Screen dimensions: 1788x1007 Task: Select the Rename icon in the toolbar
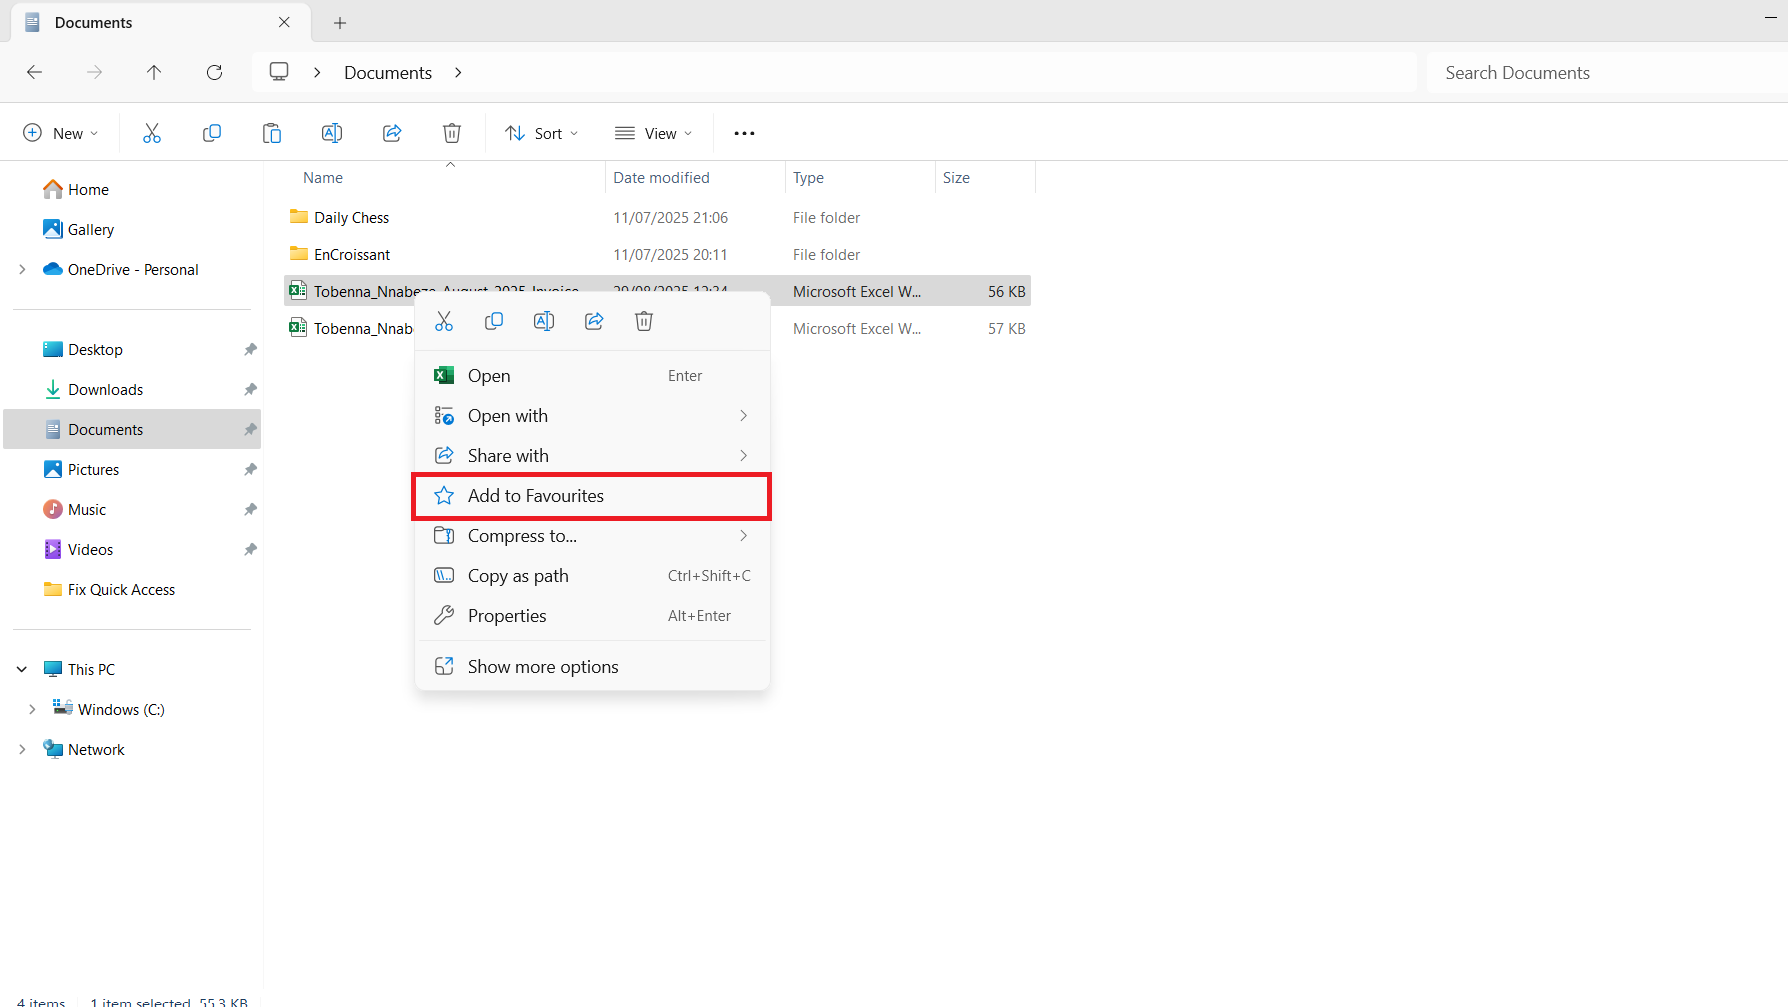tap(331, 132)
